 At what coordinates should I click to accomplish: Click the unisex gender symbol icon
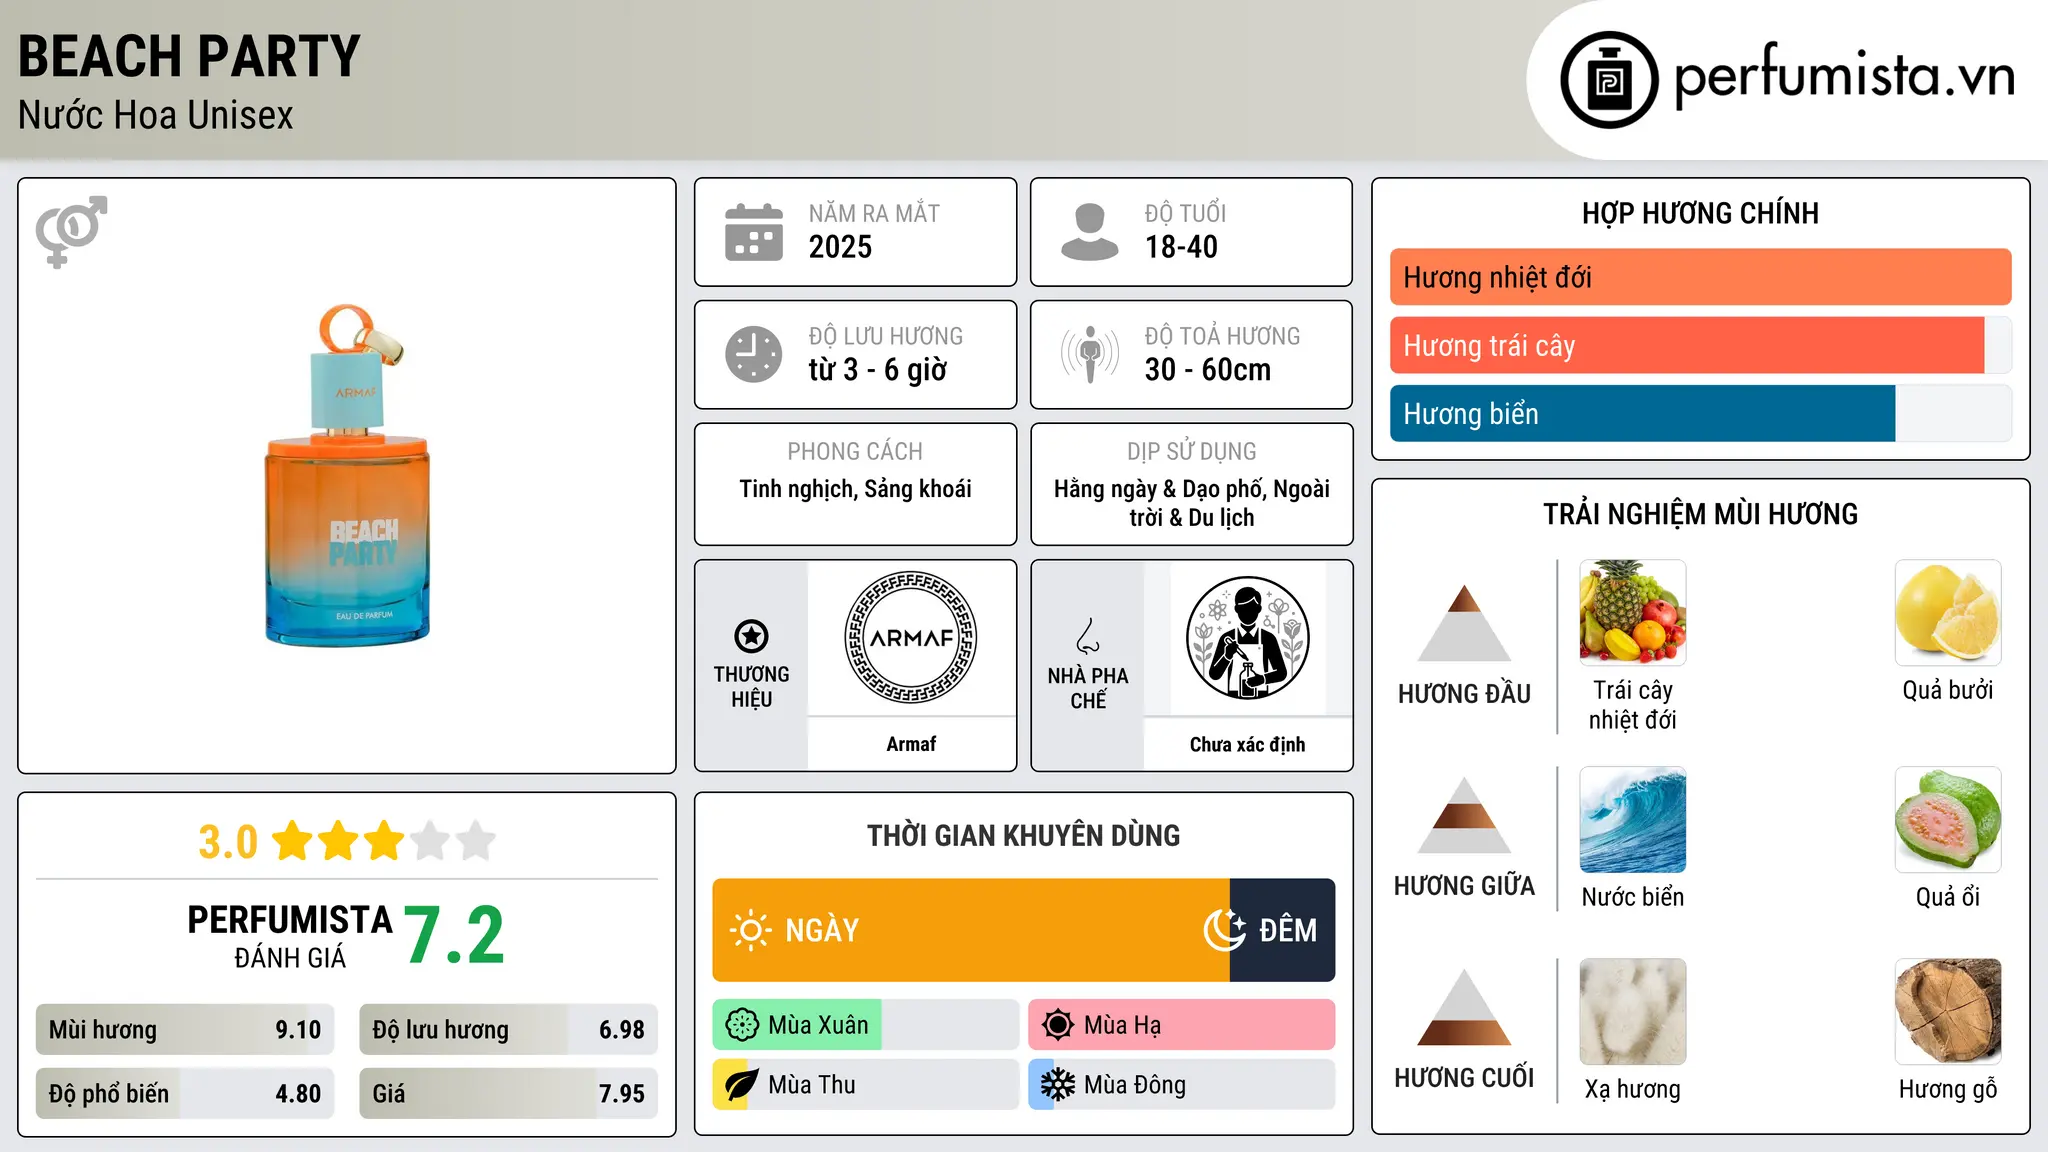[x=71, y=231]
